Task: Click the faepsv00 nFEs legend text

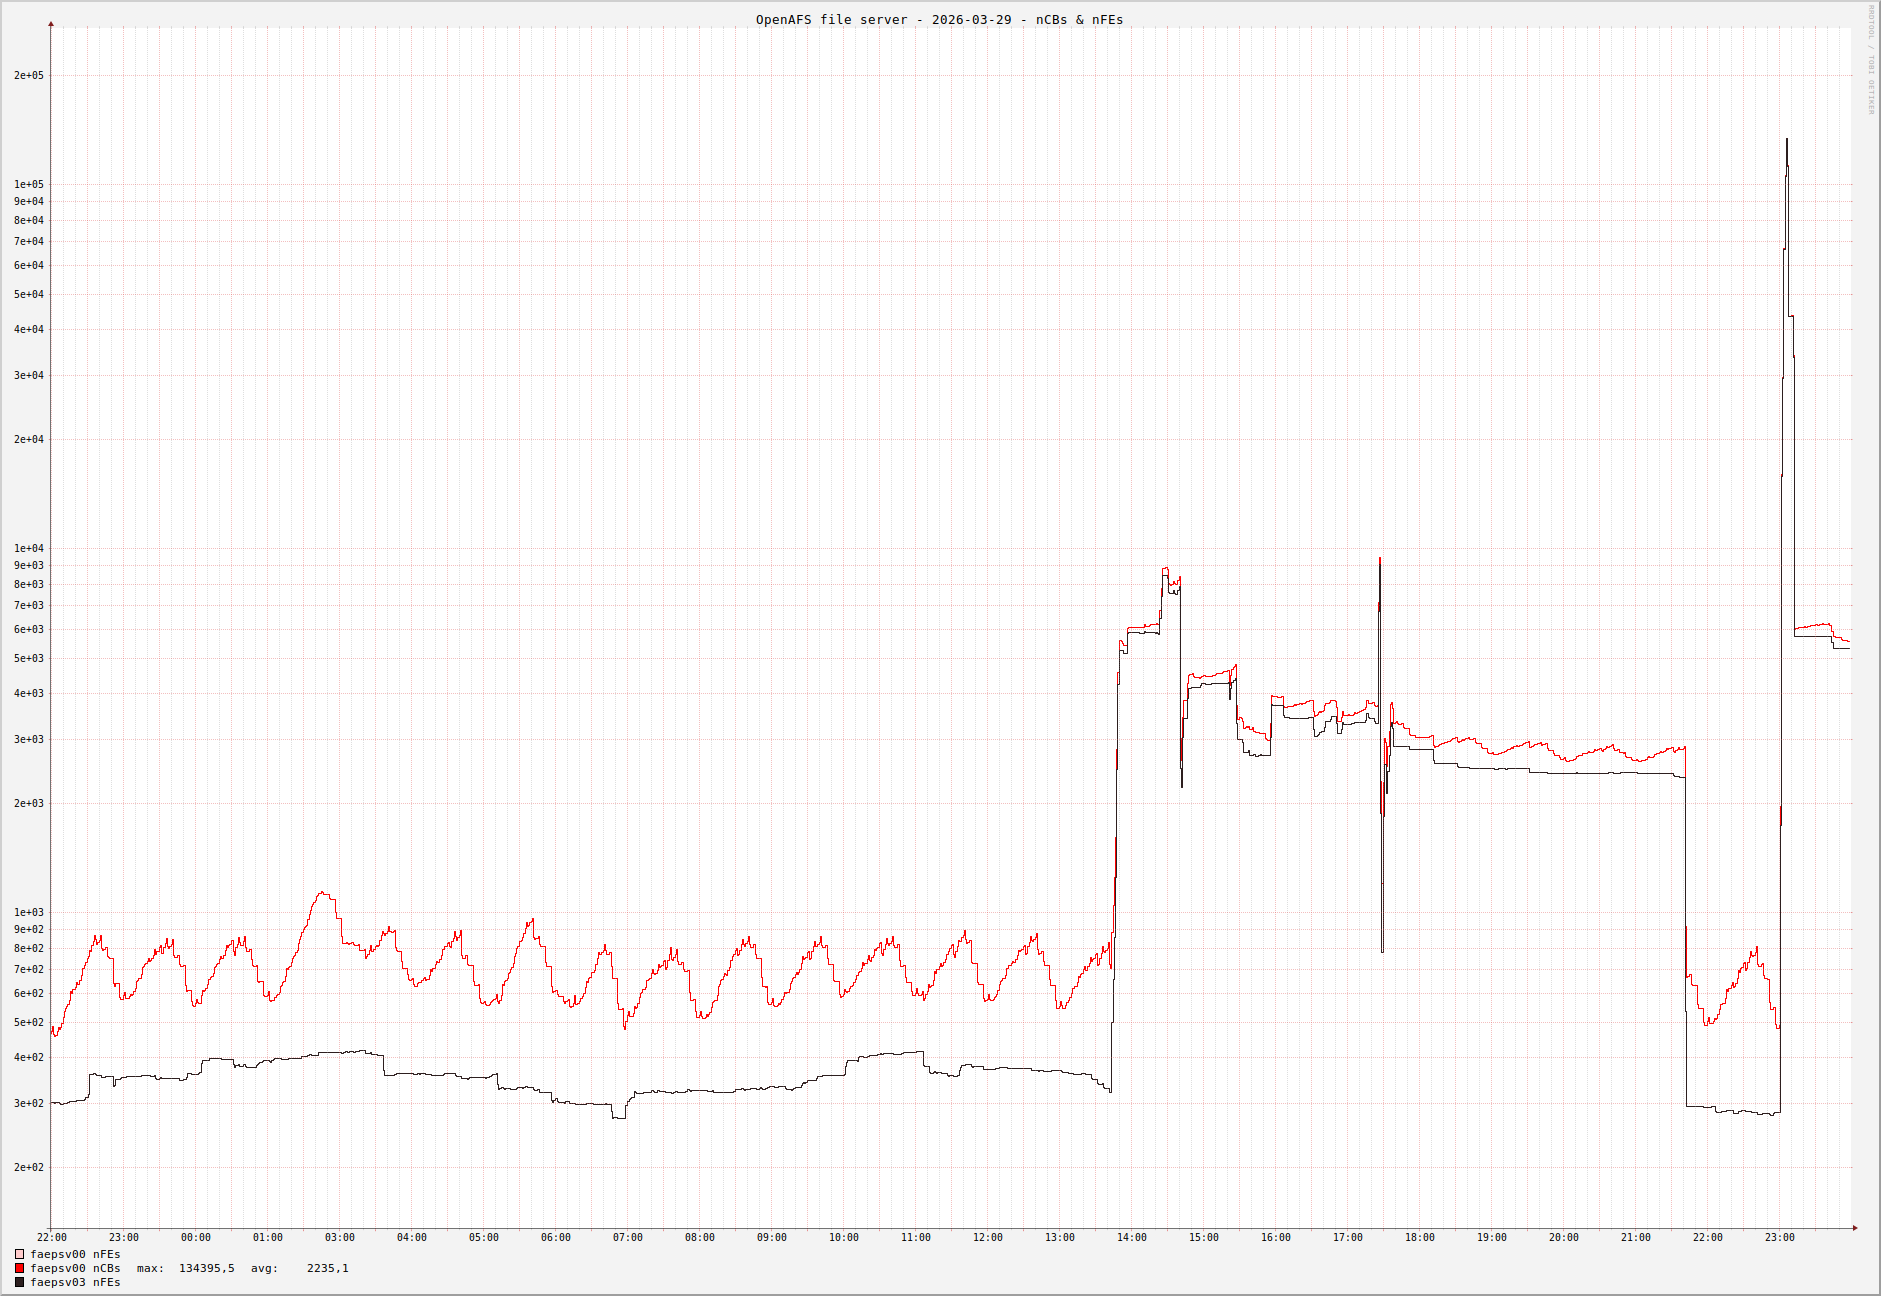Action: point(75,1254)
